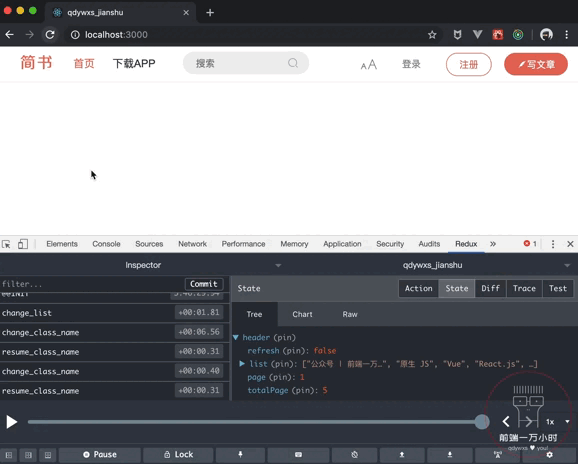
Task: Dock Redux monitor to the left
Action: pos(9,455)
